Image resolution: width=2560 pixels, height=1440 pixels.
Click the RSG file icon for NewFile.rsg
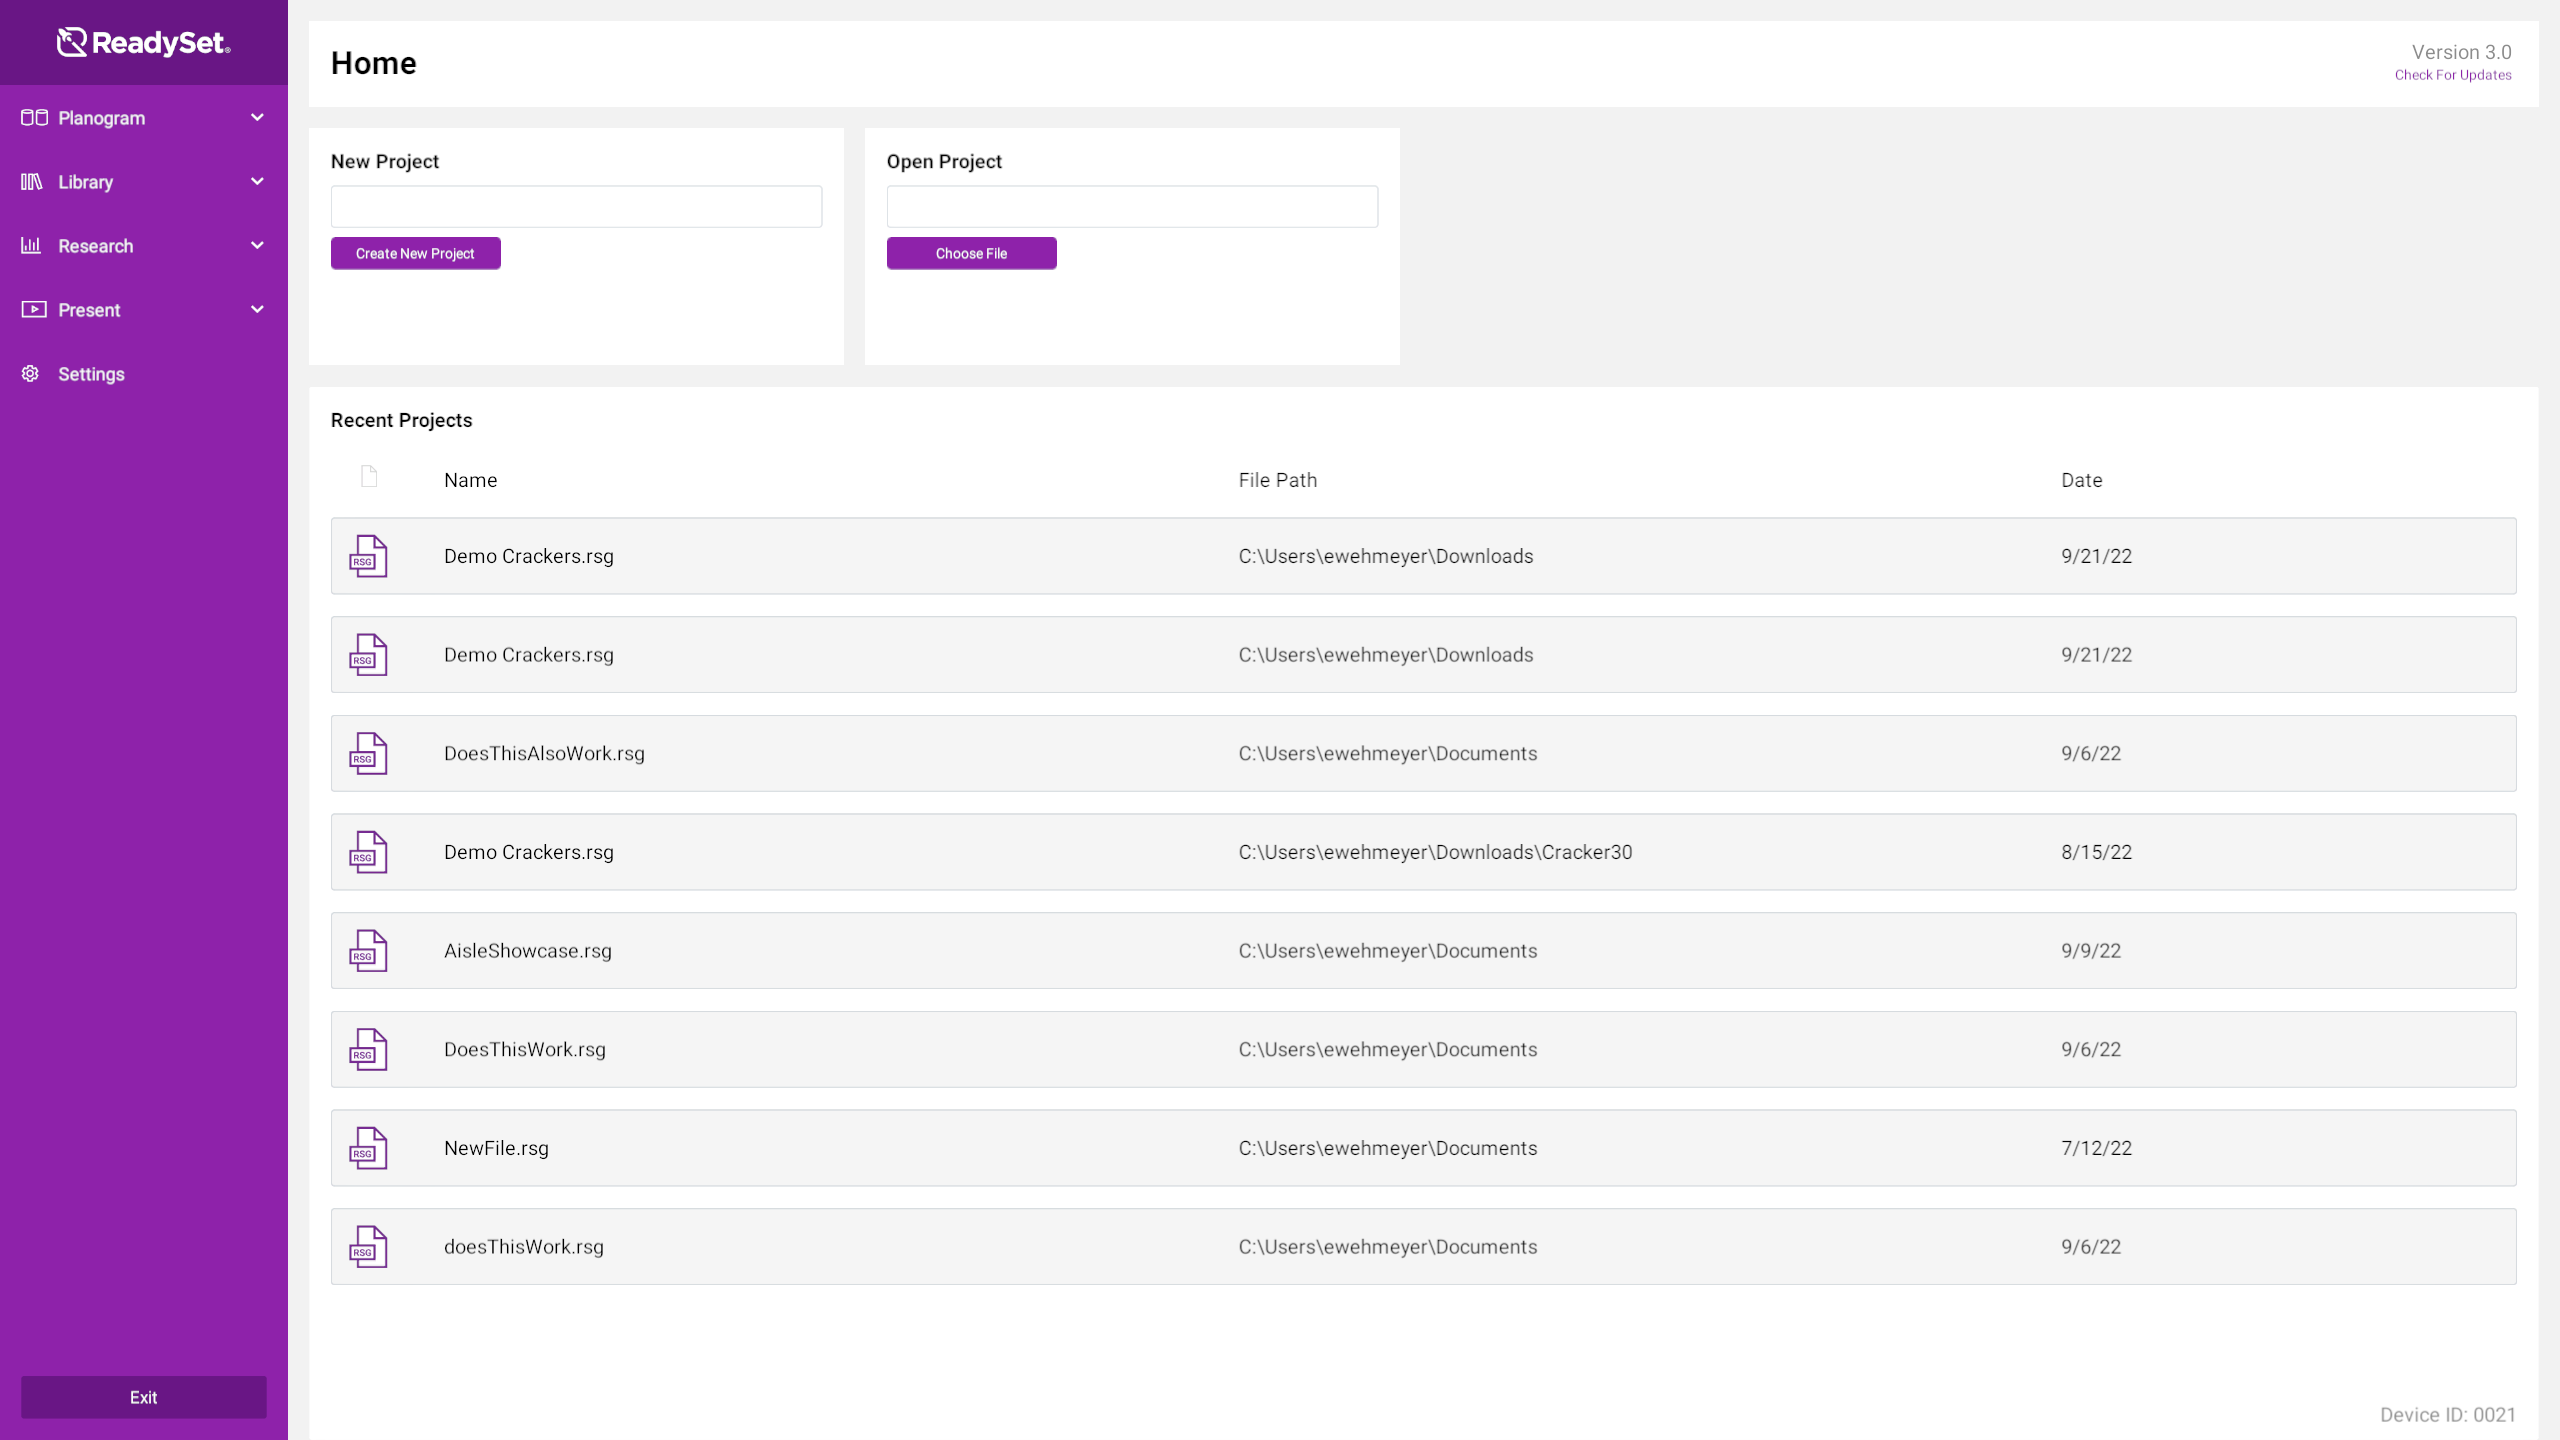coord(368,1148)
